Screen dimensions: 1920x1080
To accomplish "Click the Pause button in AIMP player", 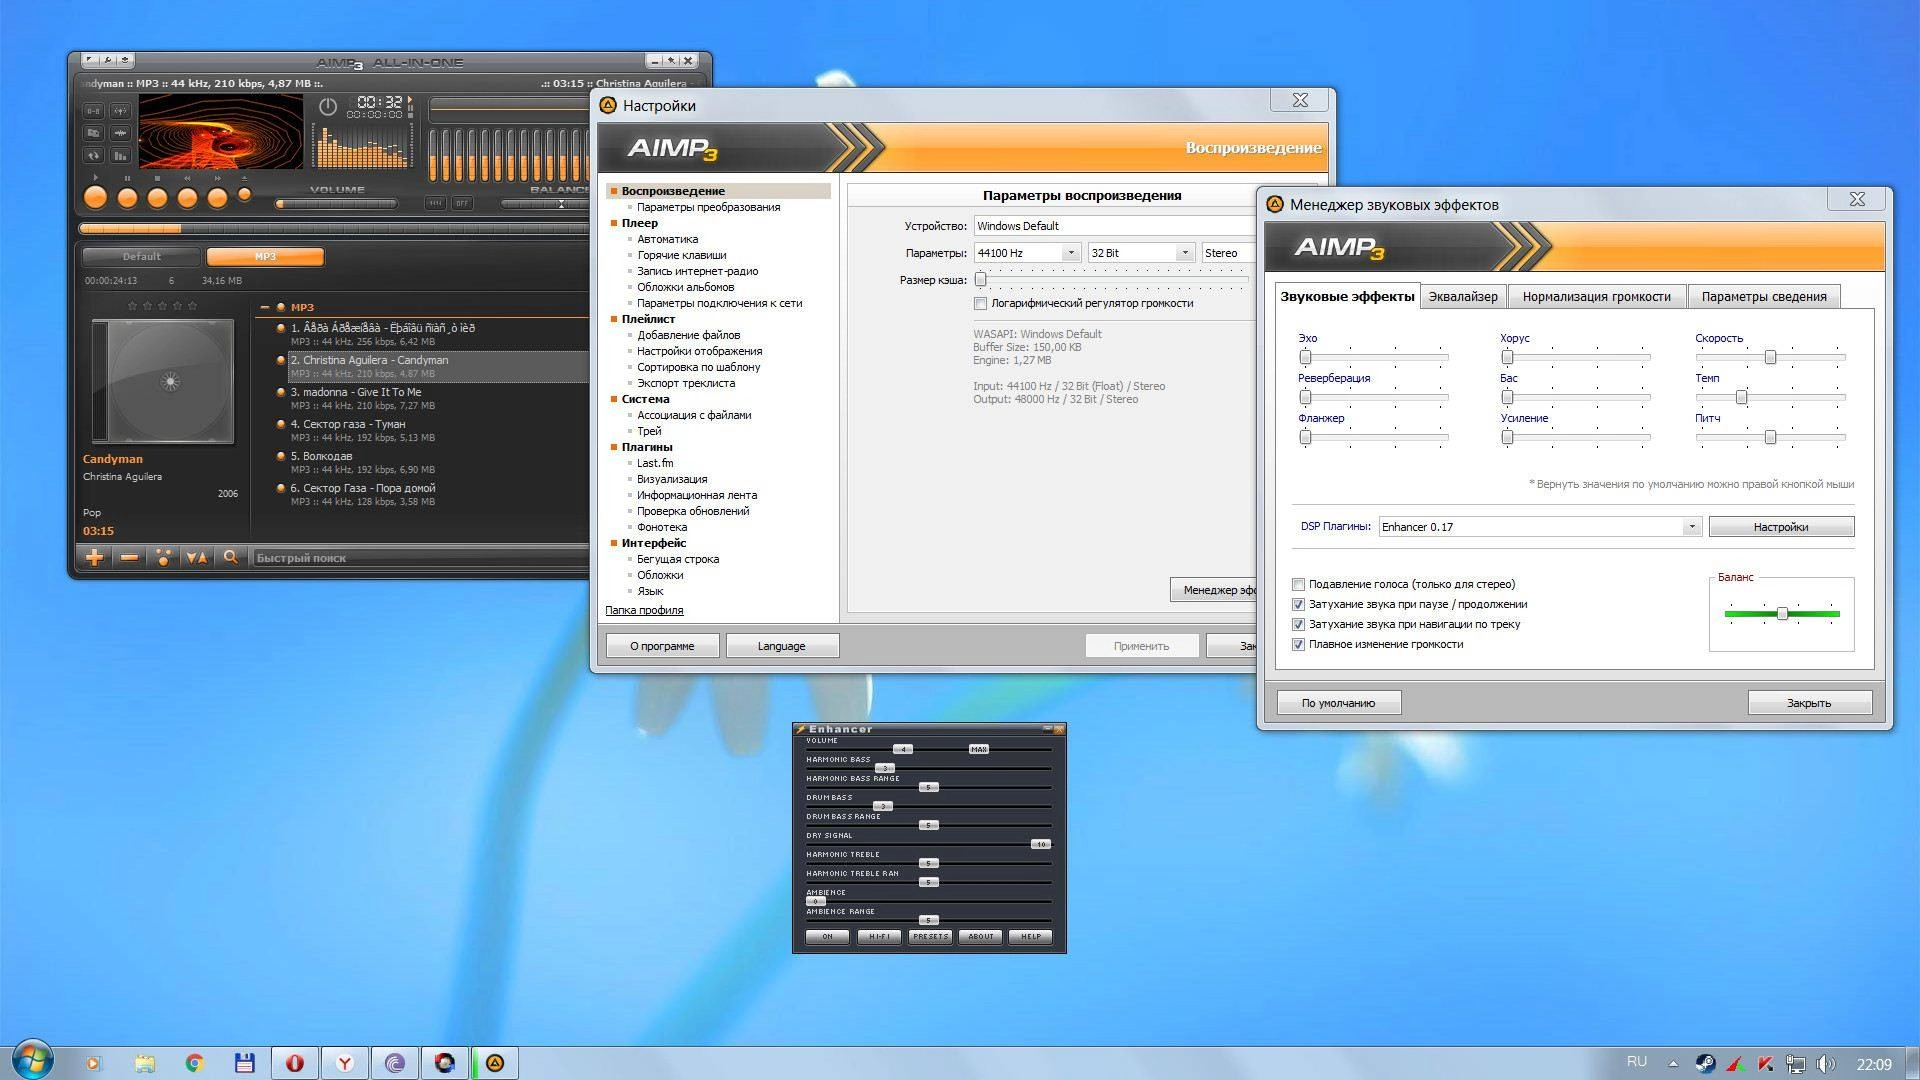I will point(127,197).
